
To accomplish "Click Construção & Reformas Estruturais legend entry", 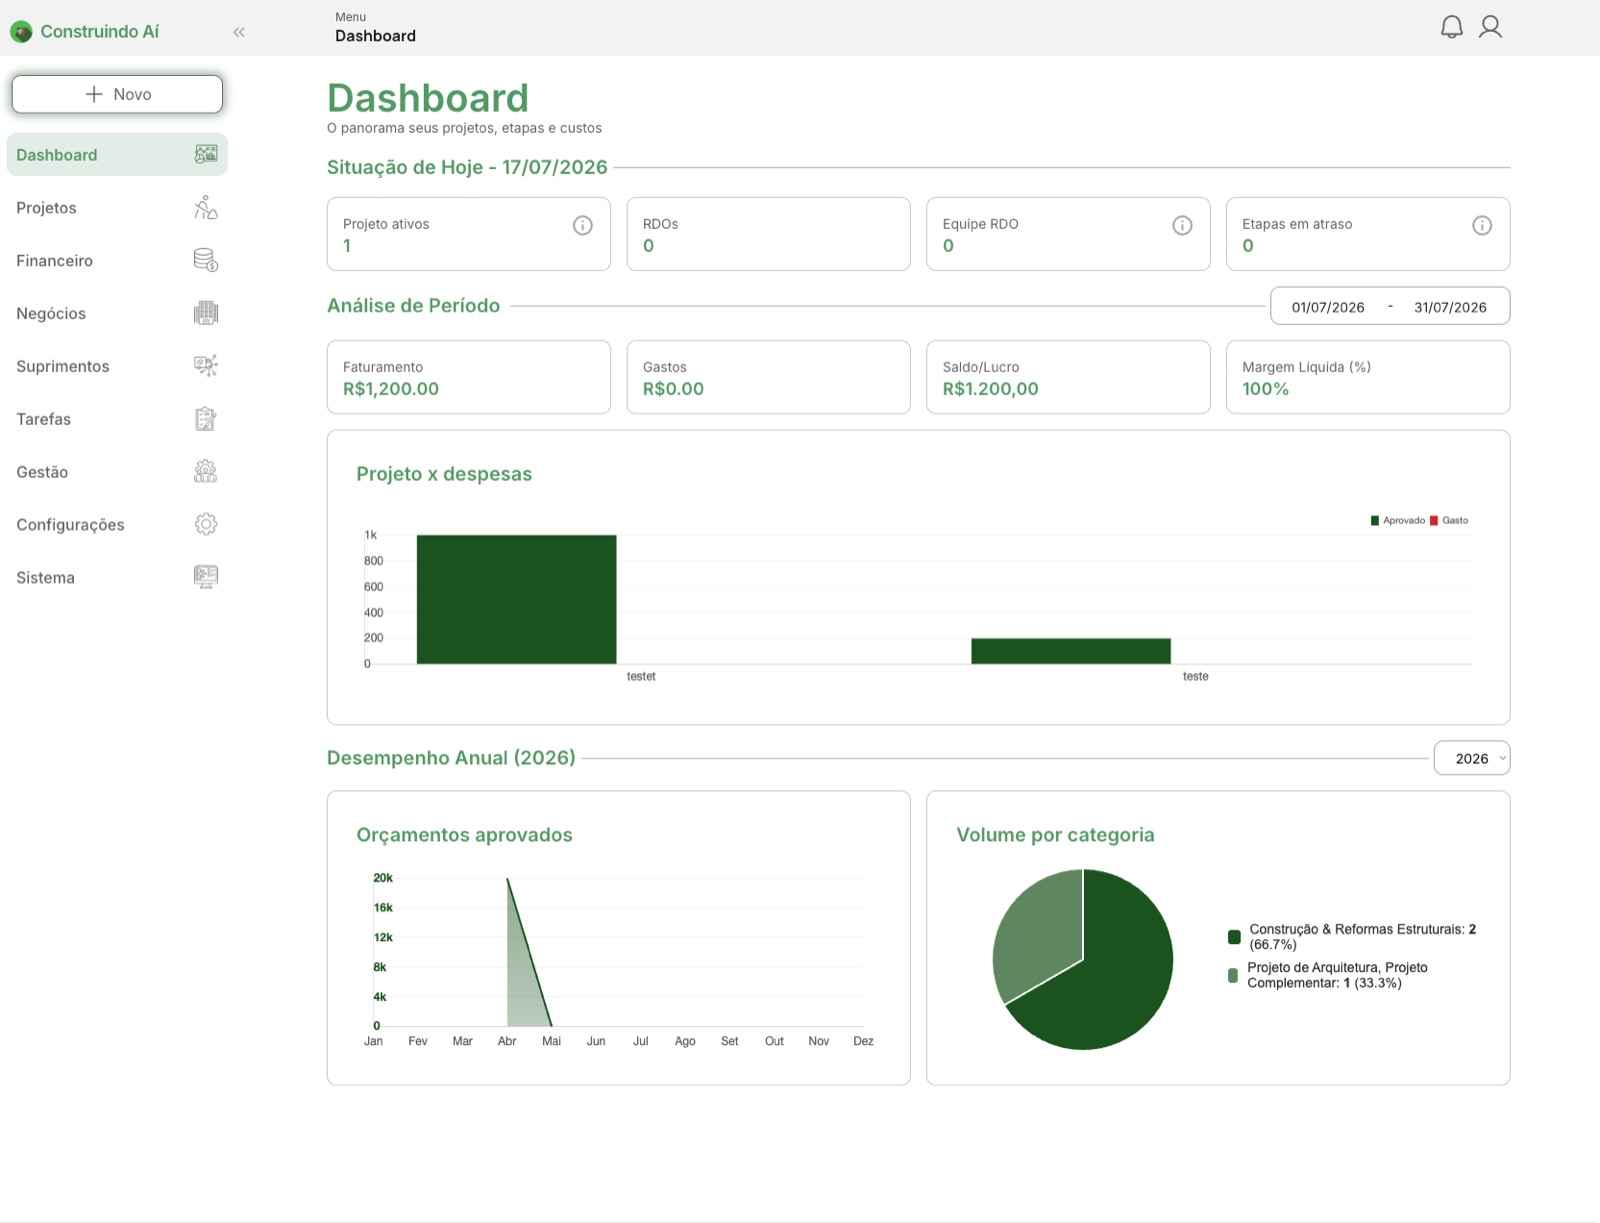I will (1352, 937).
